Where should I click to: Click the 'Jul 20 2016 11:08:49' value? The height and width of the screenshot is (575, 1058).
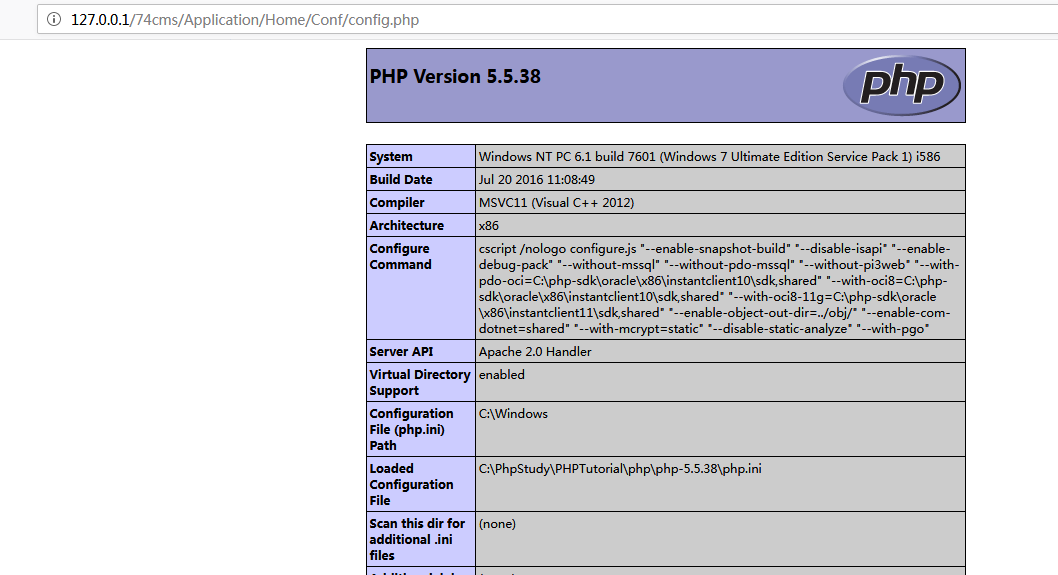click(536, 180)
